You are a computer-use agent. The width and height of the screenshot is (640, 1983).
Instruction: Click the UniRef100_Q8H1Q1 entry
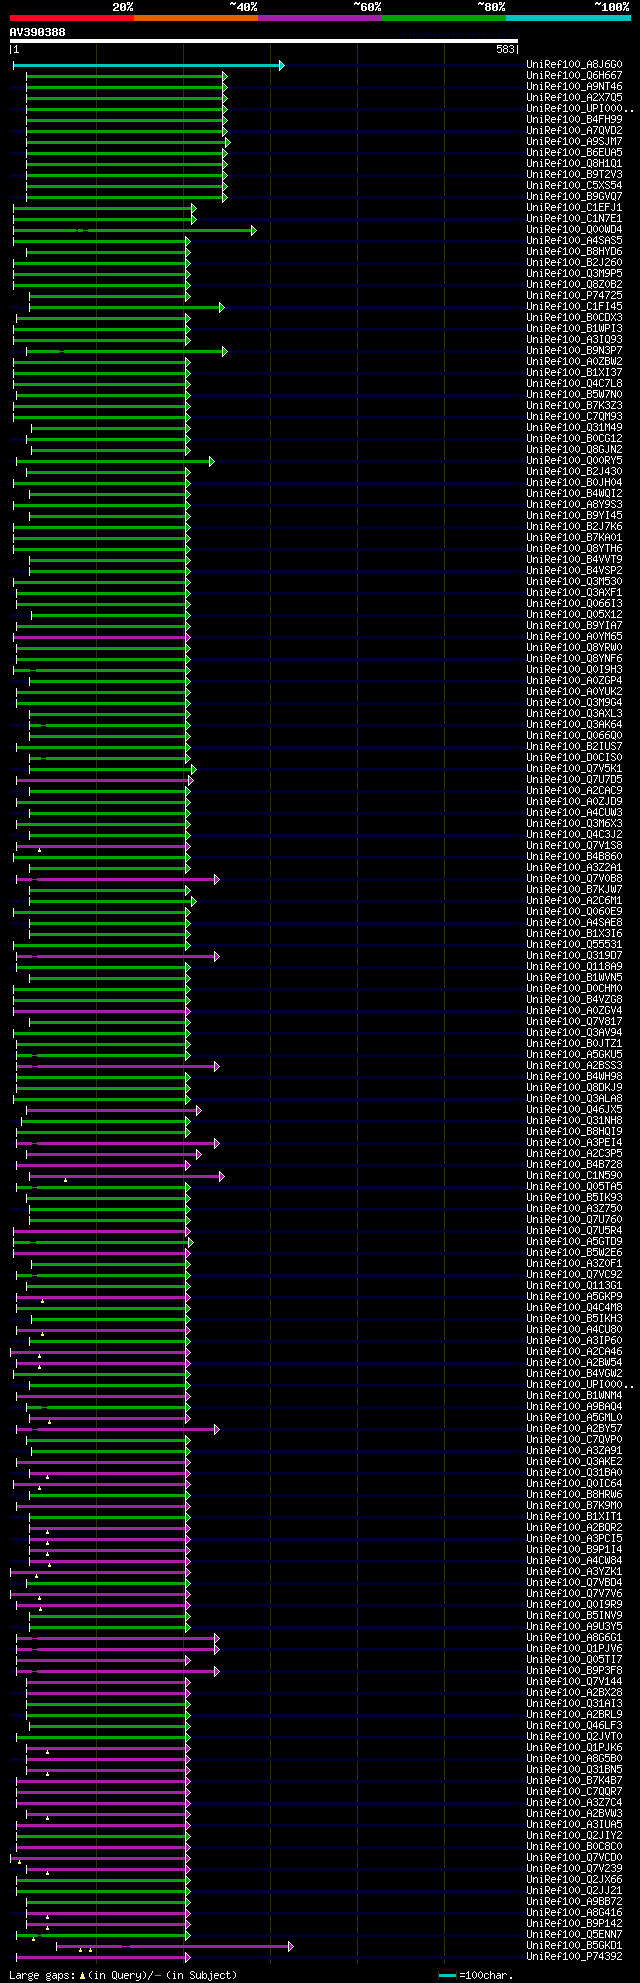[x=573, y=164]
